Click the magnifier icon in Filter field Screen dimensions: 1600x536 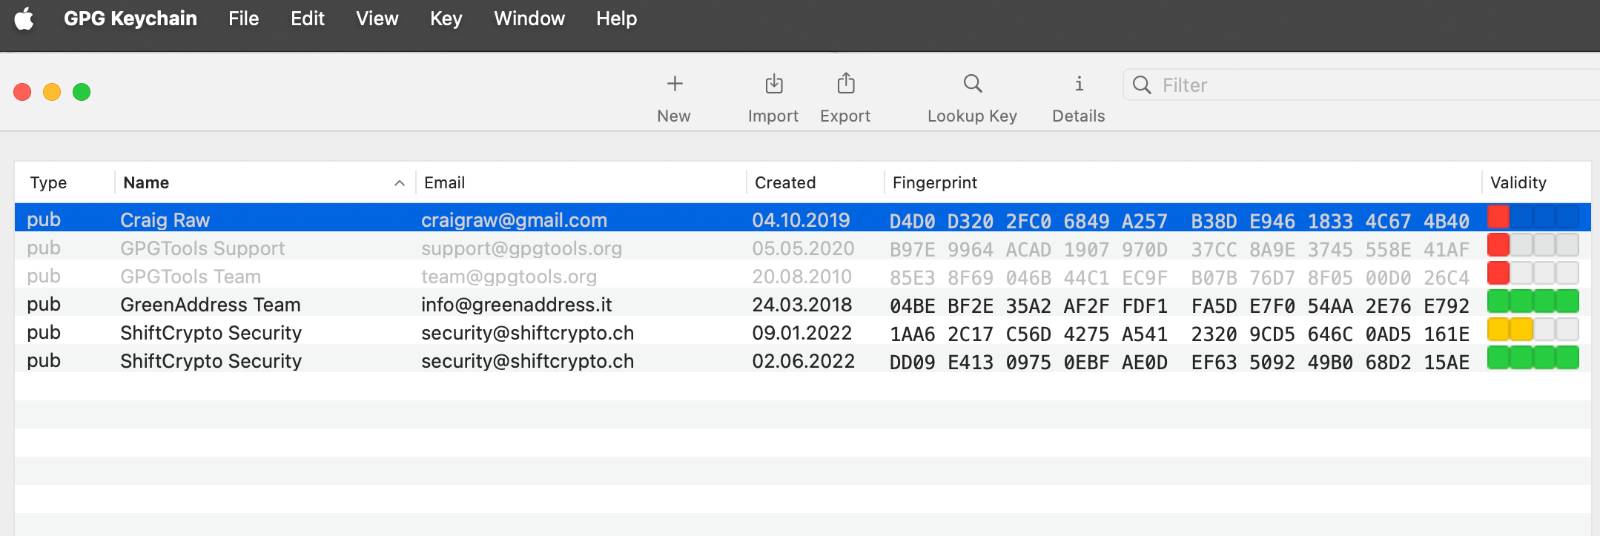(x=1141, y=85)
